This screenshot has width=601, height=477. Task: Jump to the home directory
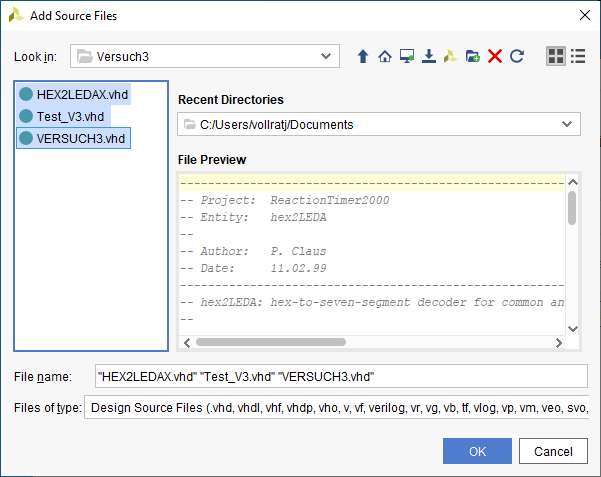point(384,57)
